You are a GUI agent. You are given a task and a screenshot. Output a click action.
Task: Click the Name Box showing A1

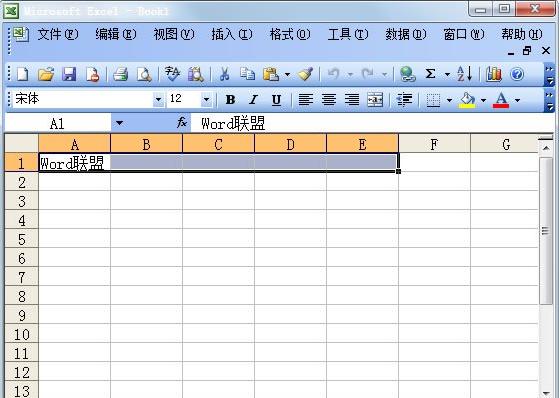click(58, 124)
